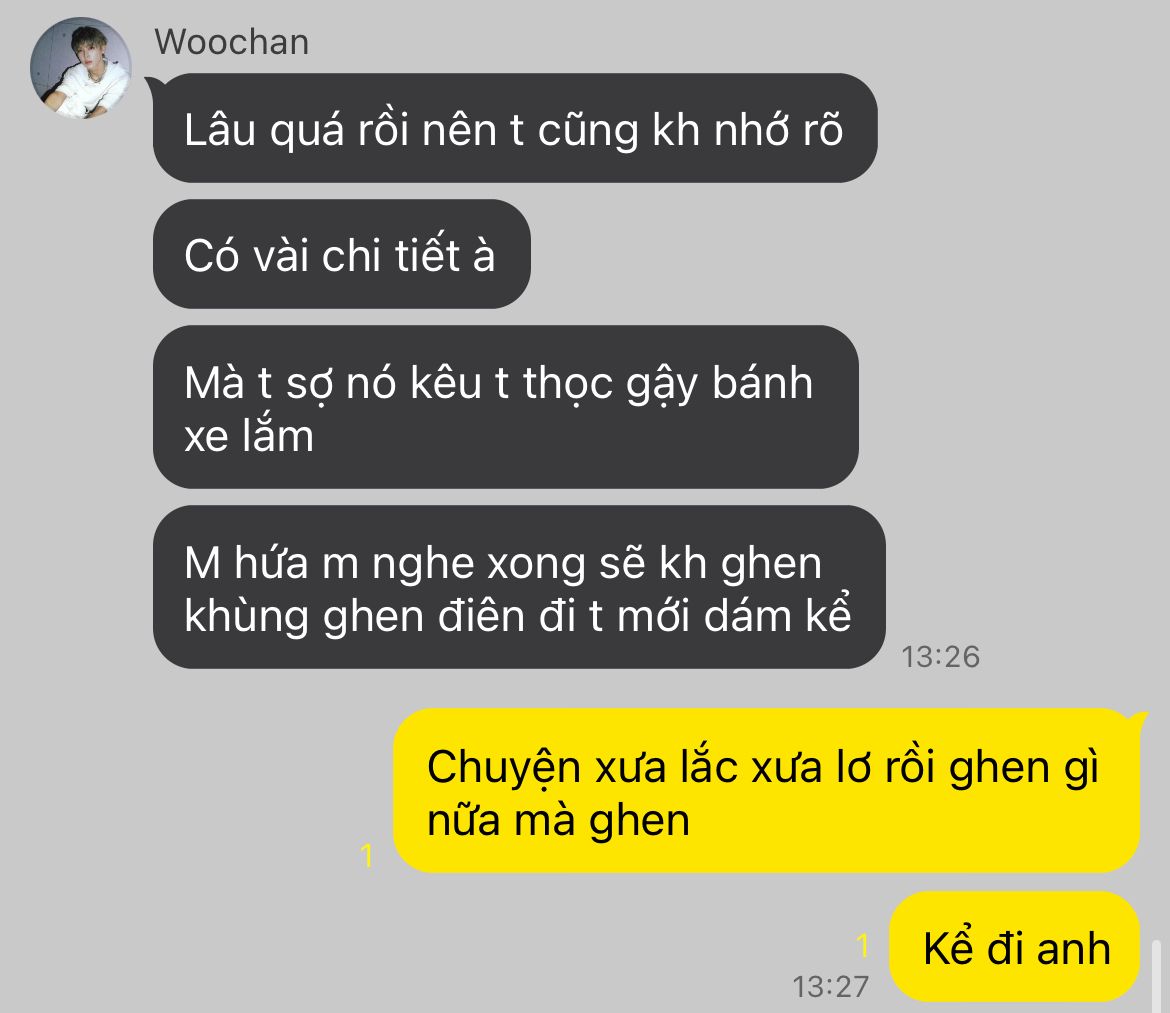Click unread count 1 beside "Chuyện xưa" message
This screenshot has height=1013, width=1170.
pos(366,856)
